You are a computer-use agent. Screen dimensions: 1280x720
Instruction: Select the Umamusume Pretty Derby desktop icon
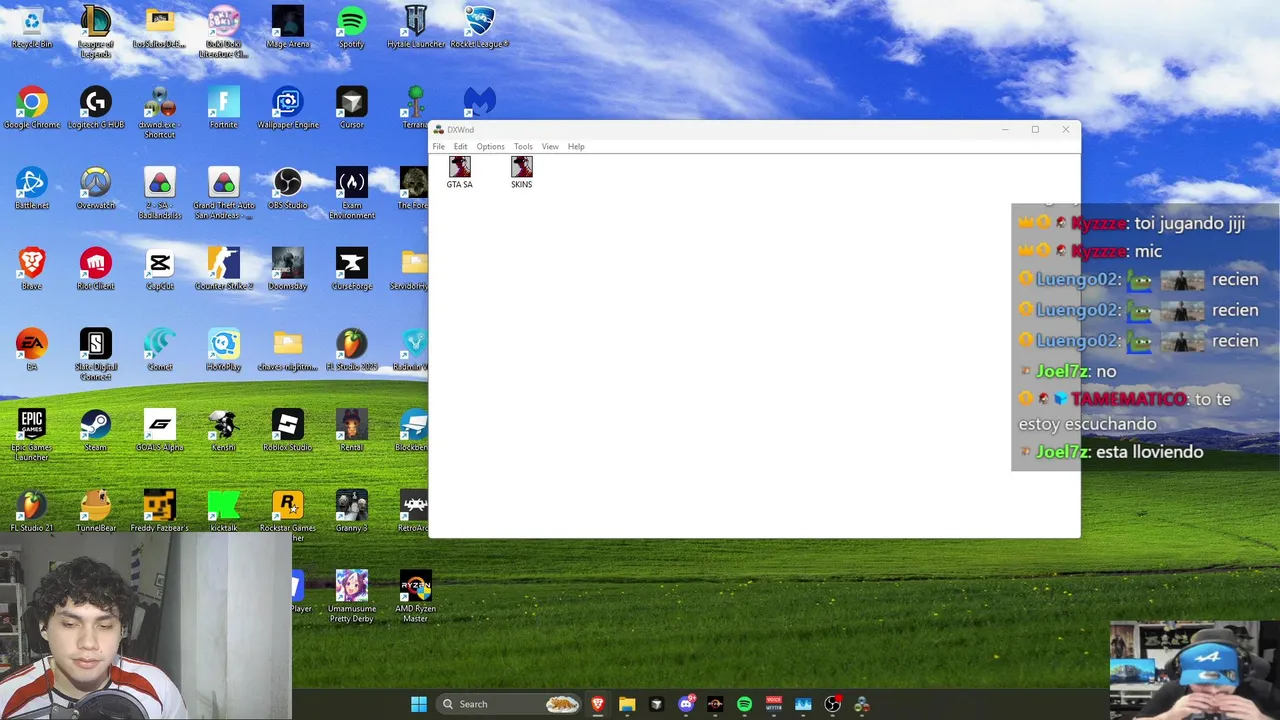pos(352,596)
